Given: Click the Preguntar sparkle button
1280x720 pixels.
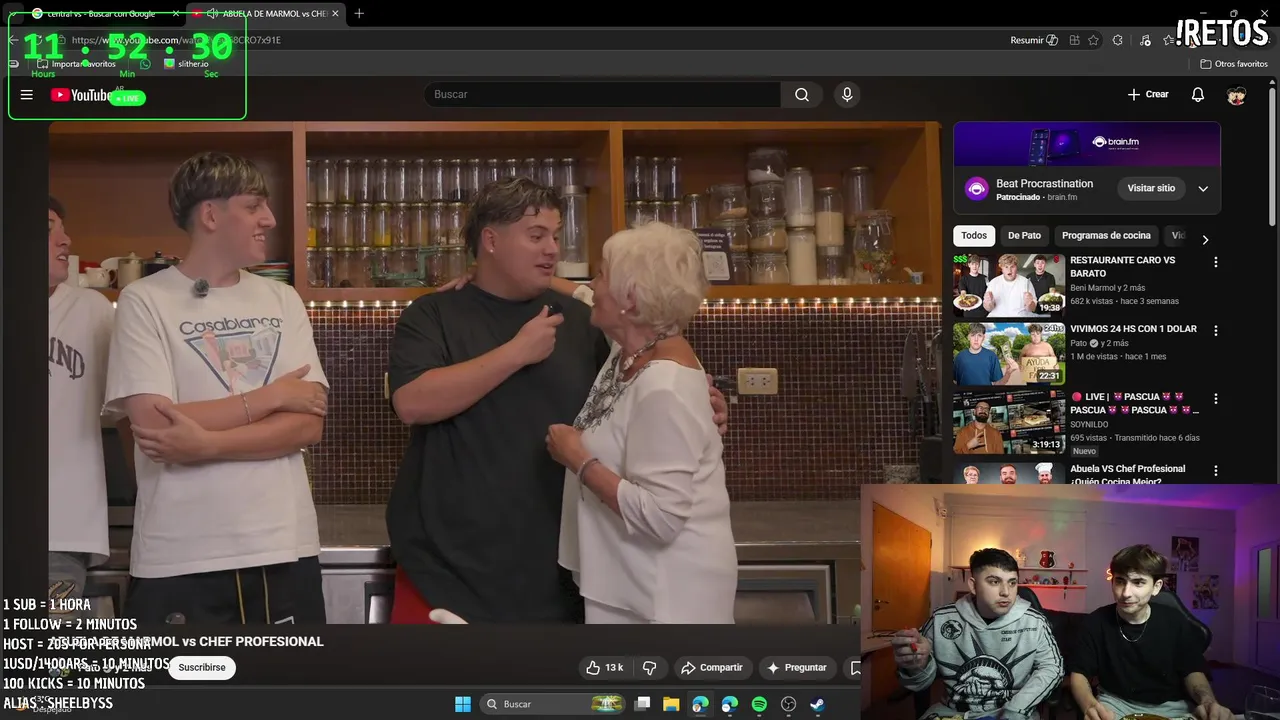Looking at the screenshot, I should [797, 667].
